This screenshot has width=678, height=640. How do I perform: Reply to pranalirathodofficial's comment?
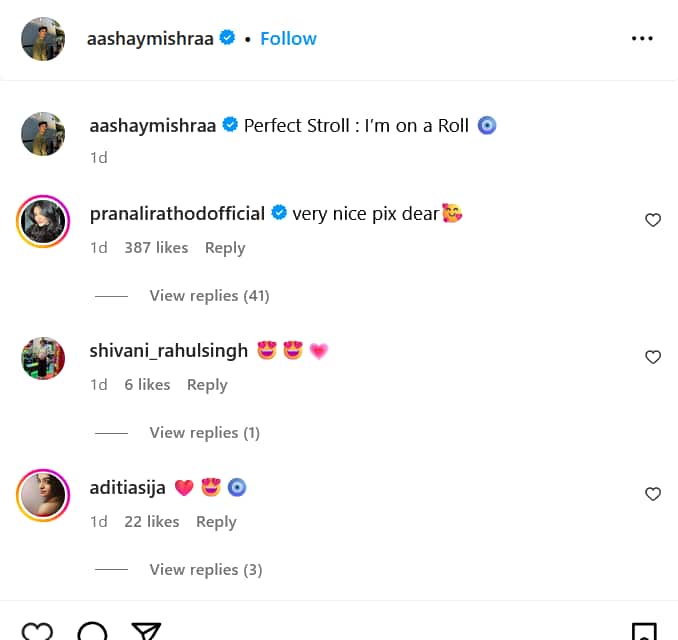coord(225,248)
